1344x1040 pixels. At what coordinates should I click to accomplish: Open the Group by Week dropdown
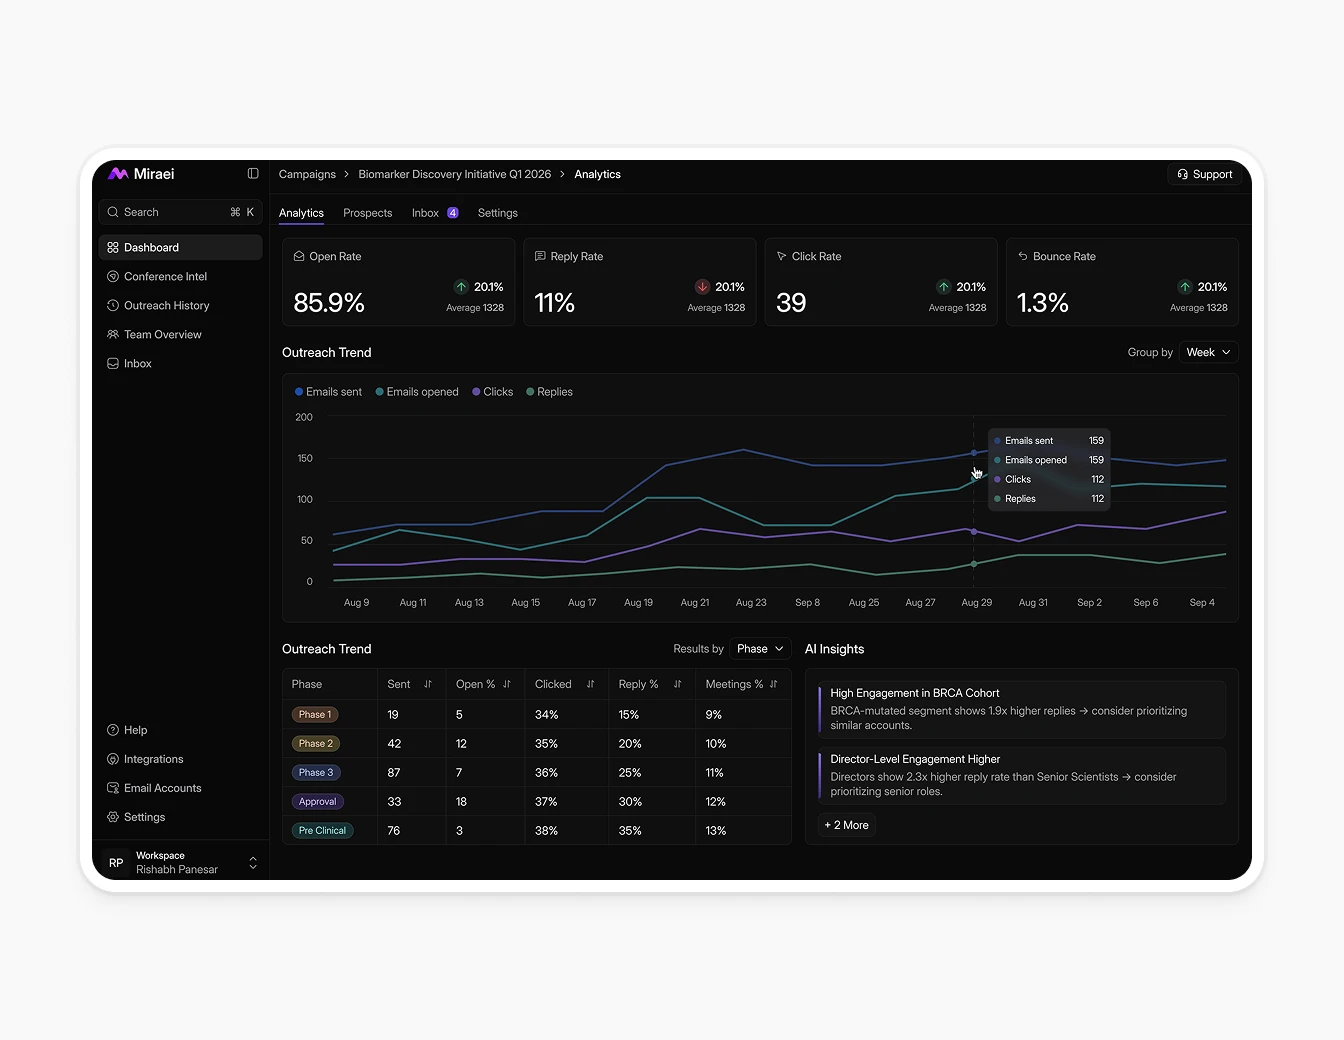(x=1207, y=352)
